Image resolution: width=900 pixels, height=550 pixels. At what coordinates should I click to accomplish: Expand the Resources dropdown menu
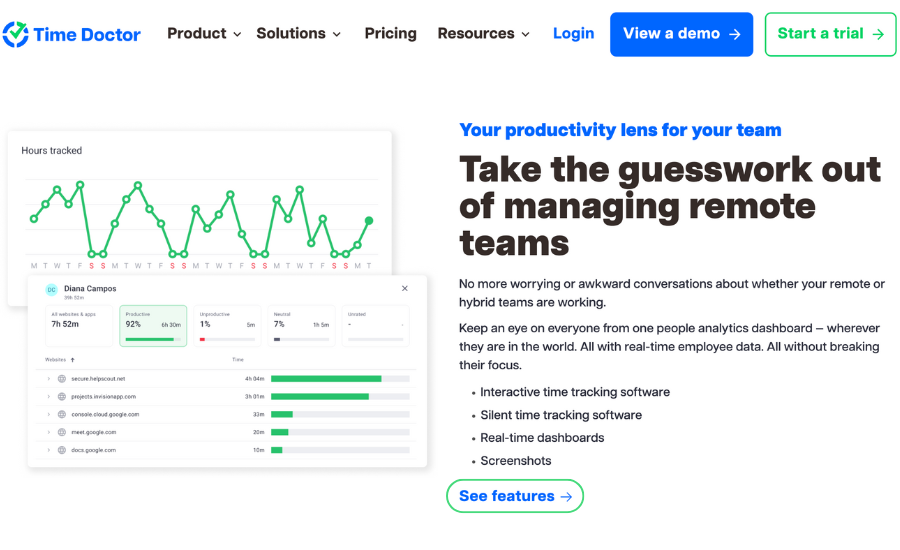point(483,34)
